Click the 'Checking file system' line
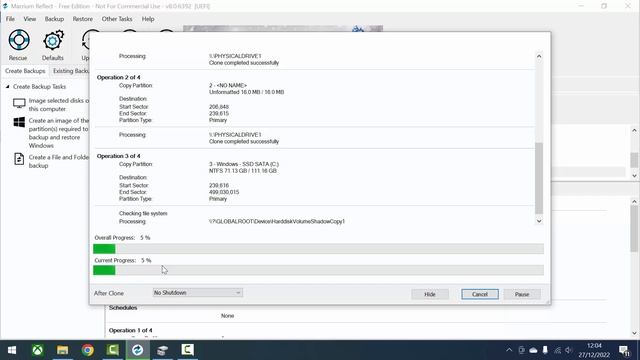This screenshot has height=360, width=640. pyautogui.click(x=143, y=213)
